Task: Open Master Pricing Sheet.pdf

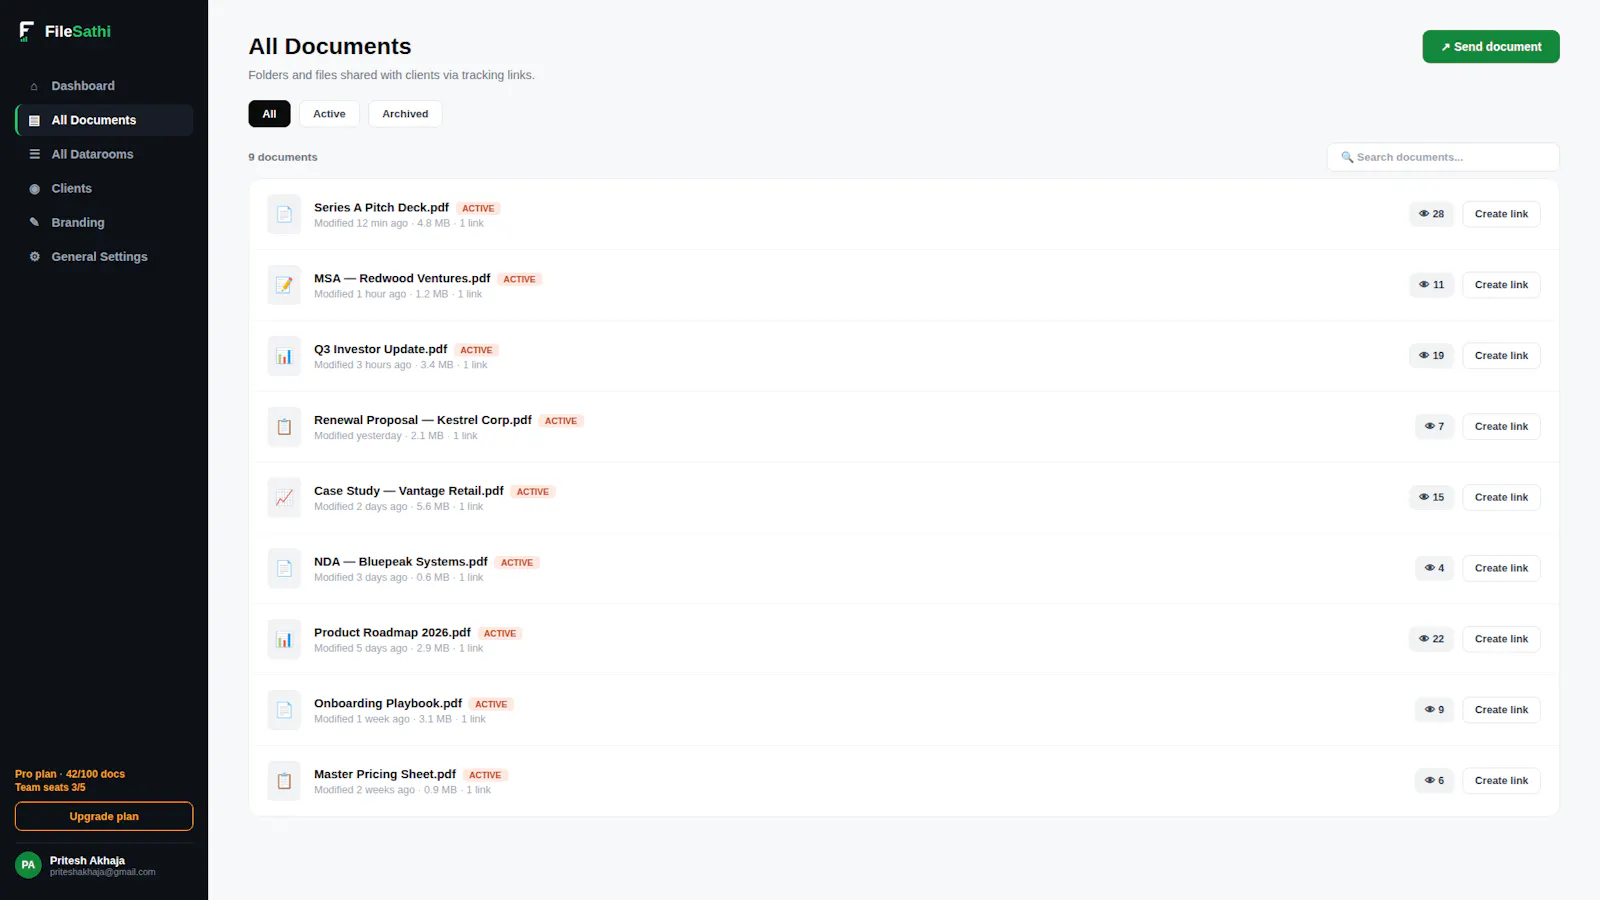Action: point(385,775)
